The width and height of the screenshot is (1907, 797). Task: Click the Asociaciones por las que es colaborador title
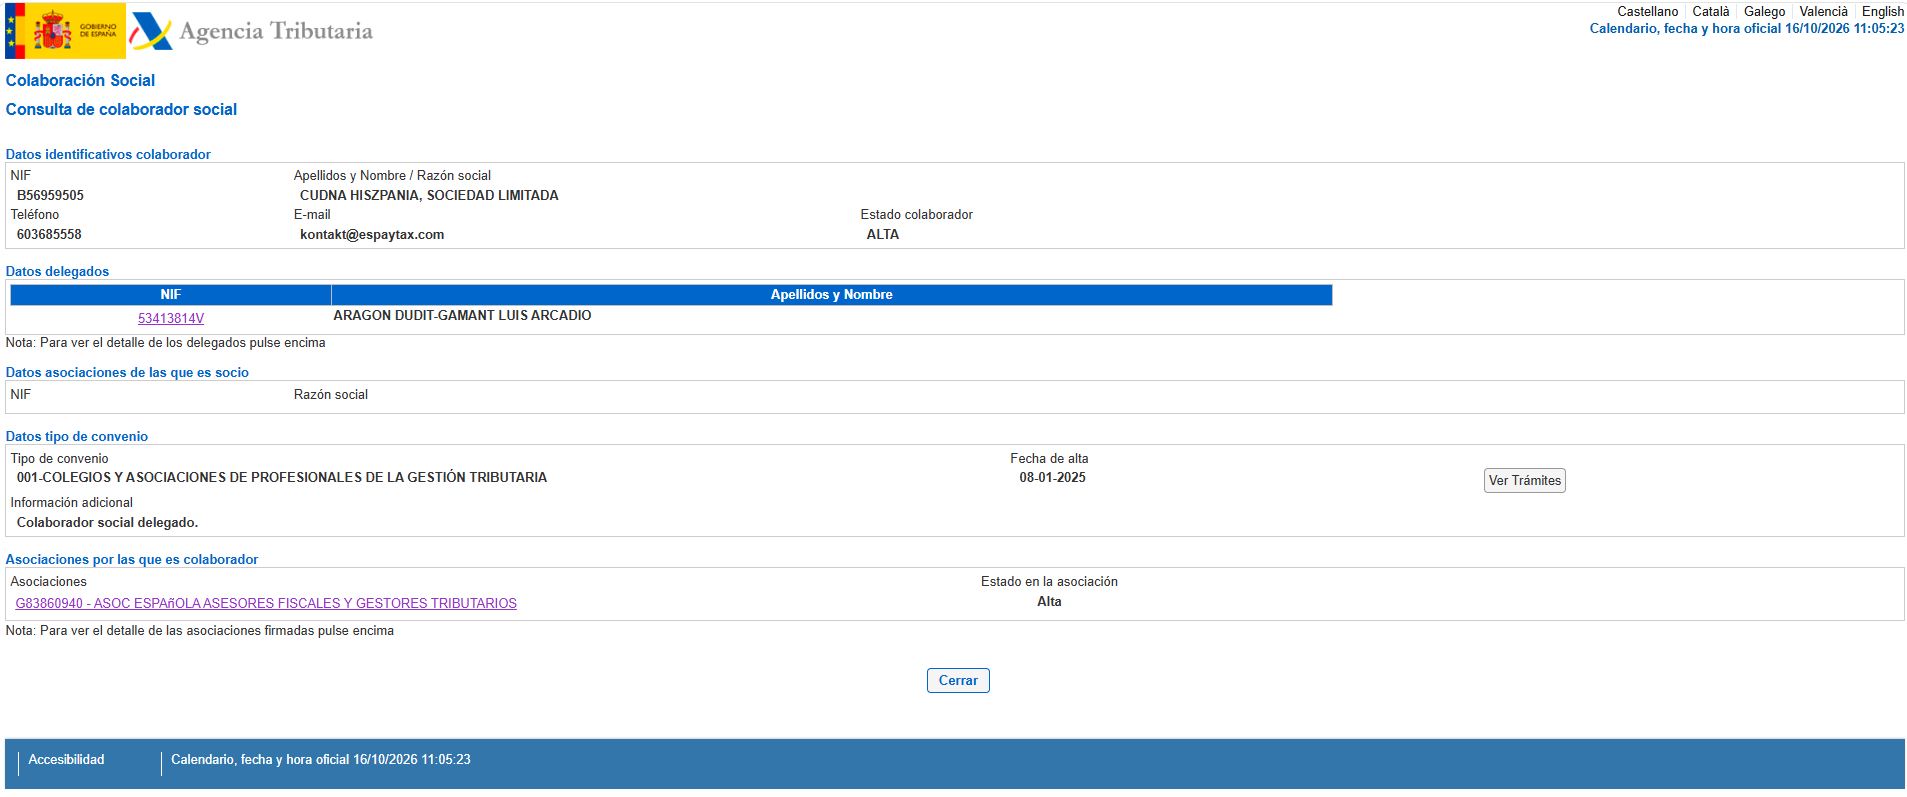click(x=132, y=560)
